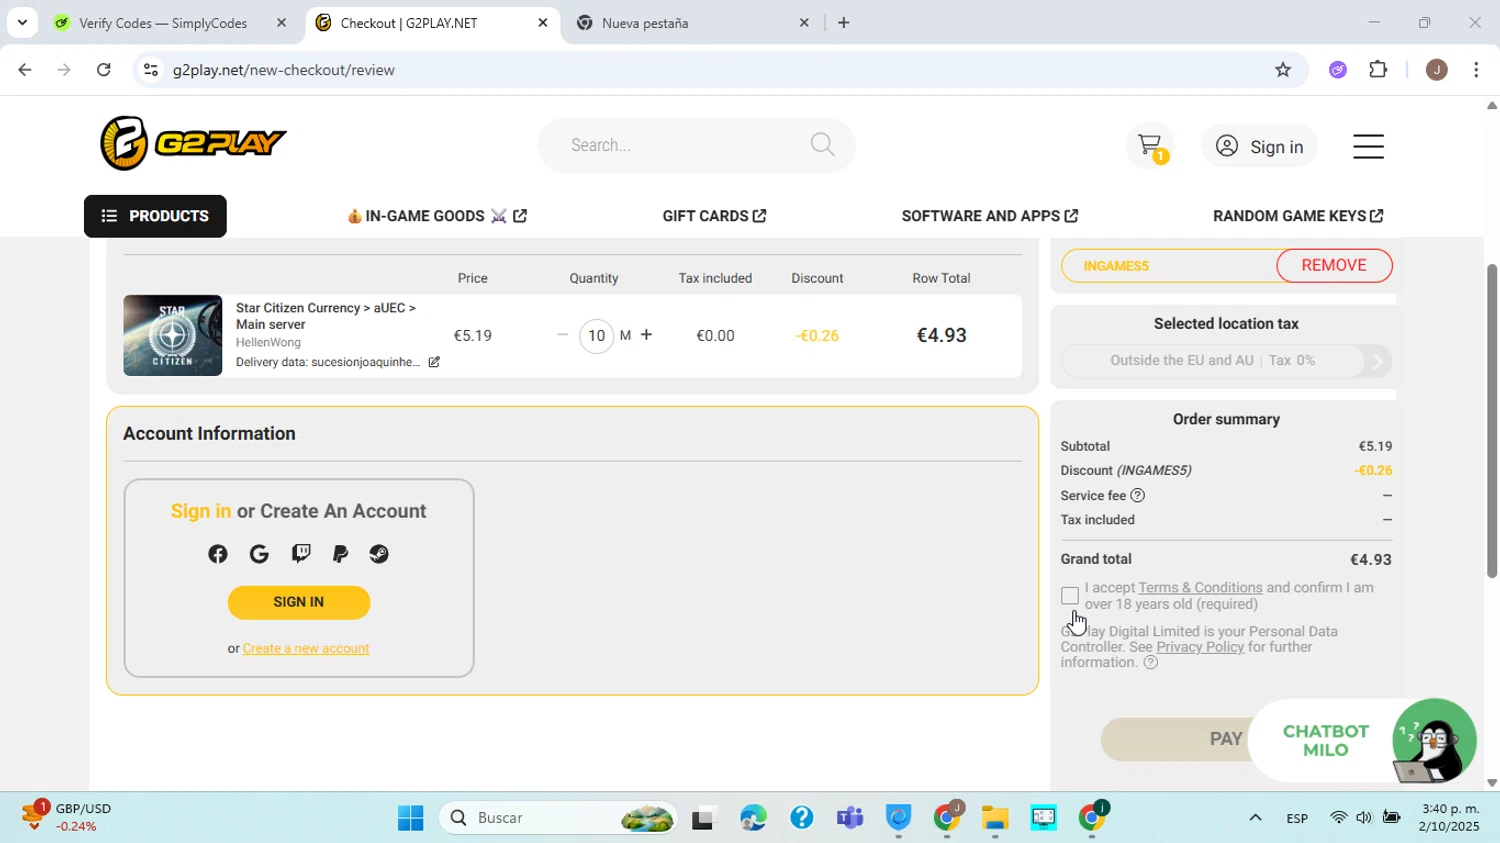Sign in with PayPal icon

coord(340,554)
